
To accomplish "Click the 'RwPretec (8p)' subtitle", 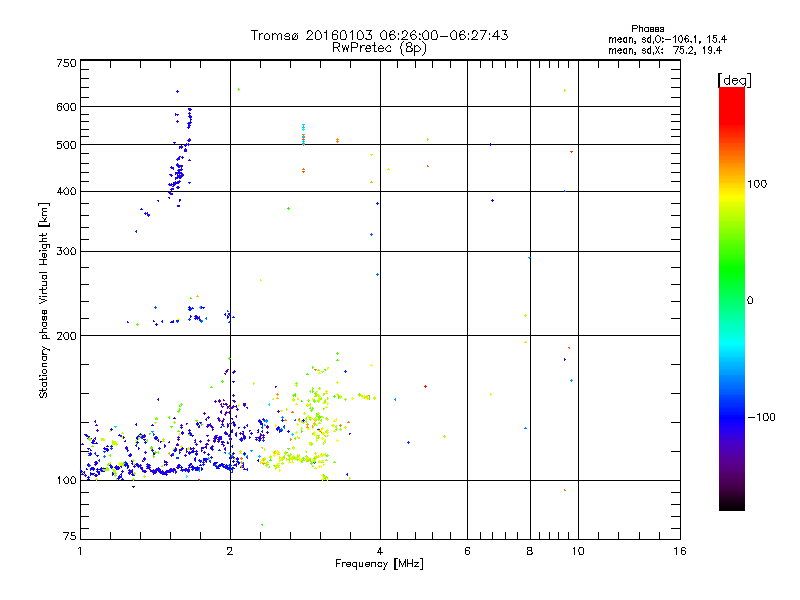I will coord(379,48).
